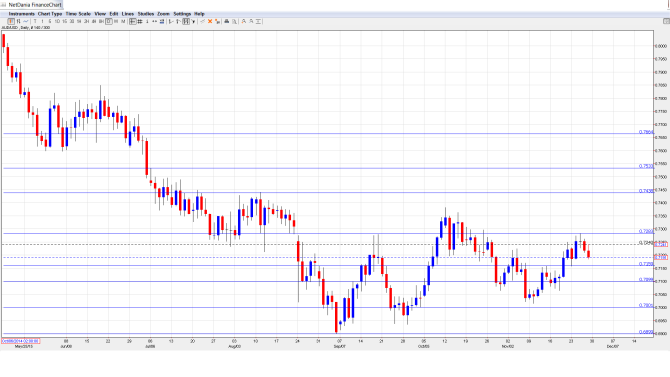Click the pencil draw line icon

pyautogui.click(x=203, y=21)
